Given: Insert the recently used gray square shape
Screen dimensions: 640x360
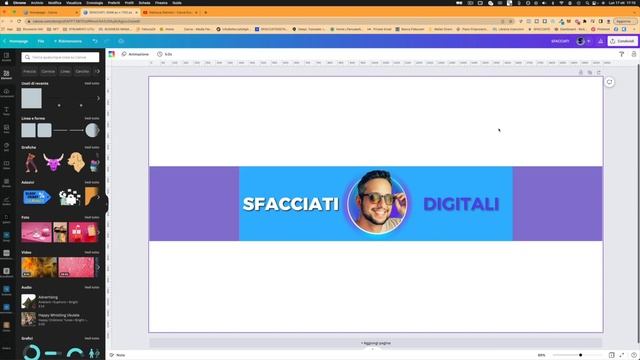Looking at the screenshot, I should pos(31,98).
